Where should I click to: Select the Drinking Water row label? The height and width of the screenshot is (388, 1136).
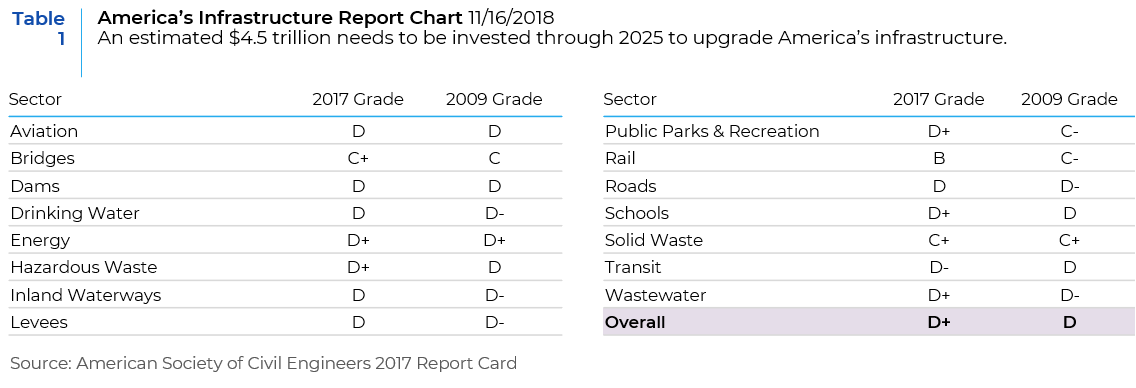coord(75,214)
